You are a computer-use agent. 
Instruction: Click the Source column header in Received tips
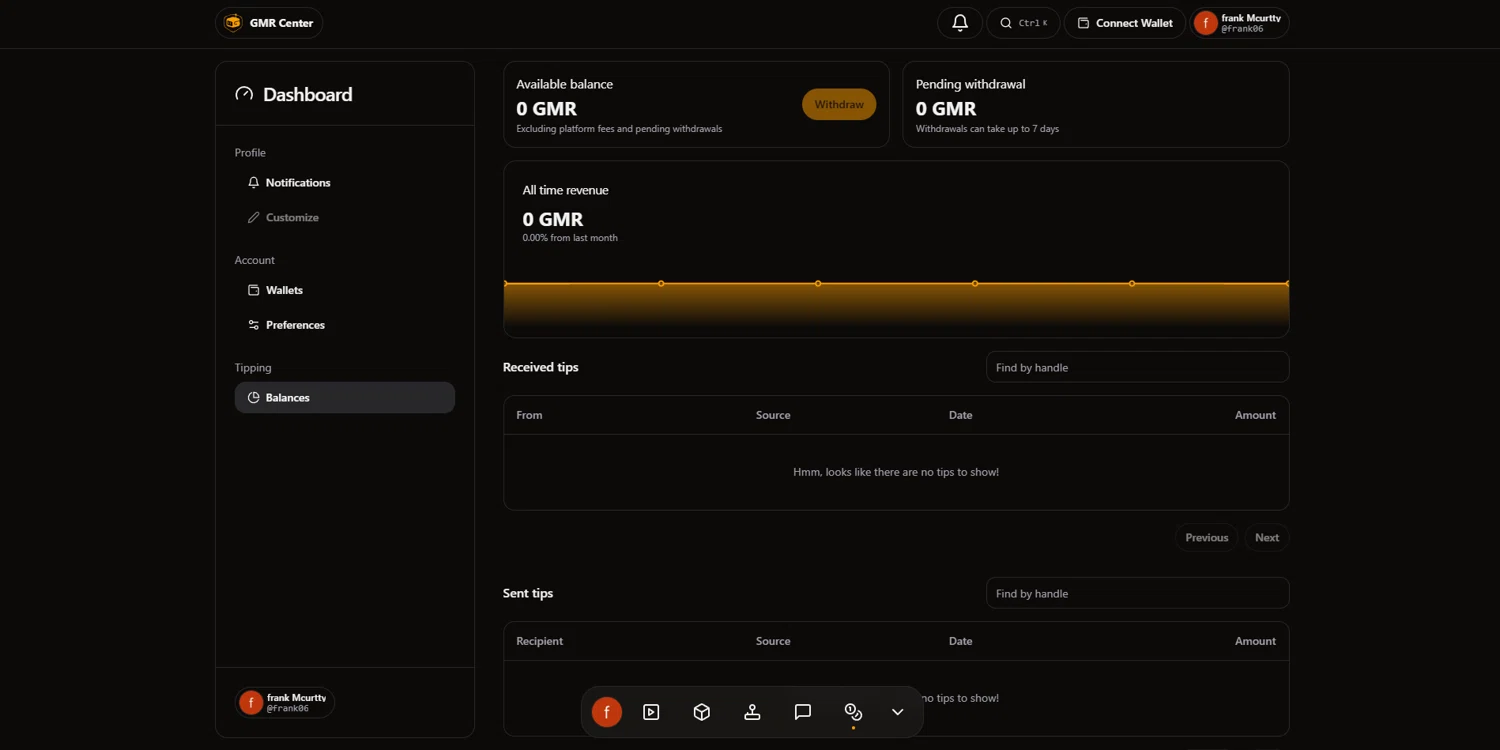tap(773, 415)
